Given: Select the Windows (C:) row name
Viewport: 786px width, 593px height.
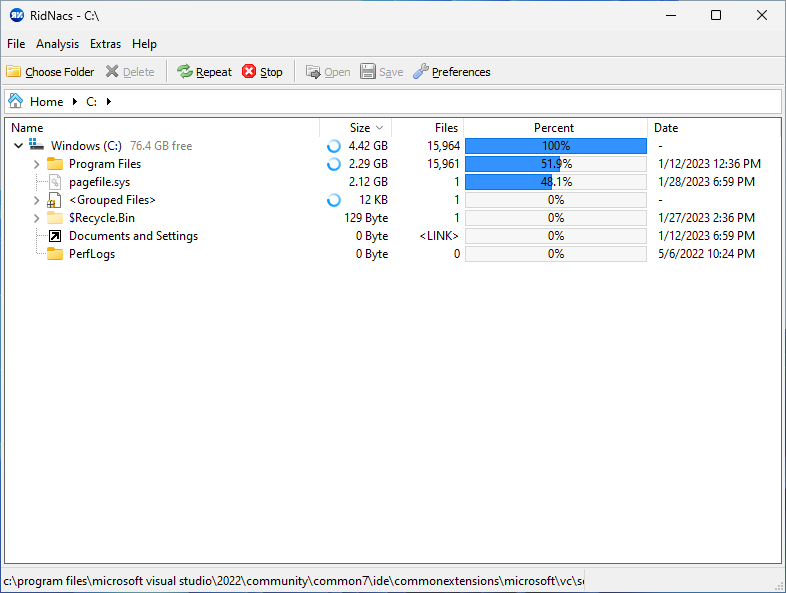Looking at the screenshot, I should [86, 146].
